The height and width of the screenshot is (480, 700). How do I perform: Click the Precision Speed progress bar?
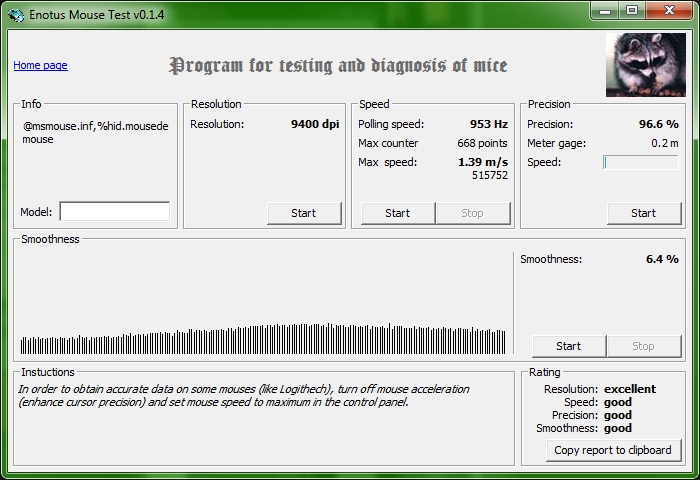(641, 162)
